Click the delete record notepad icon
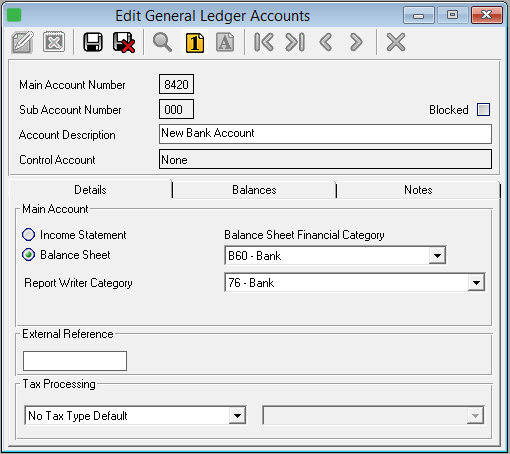 click(x=54, y=42)
